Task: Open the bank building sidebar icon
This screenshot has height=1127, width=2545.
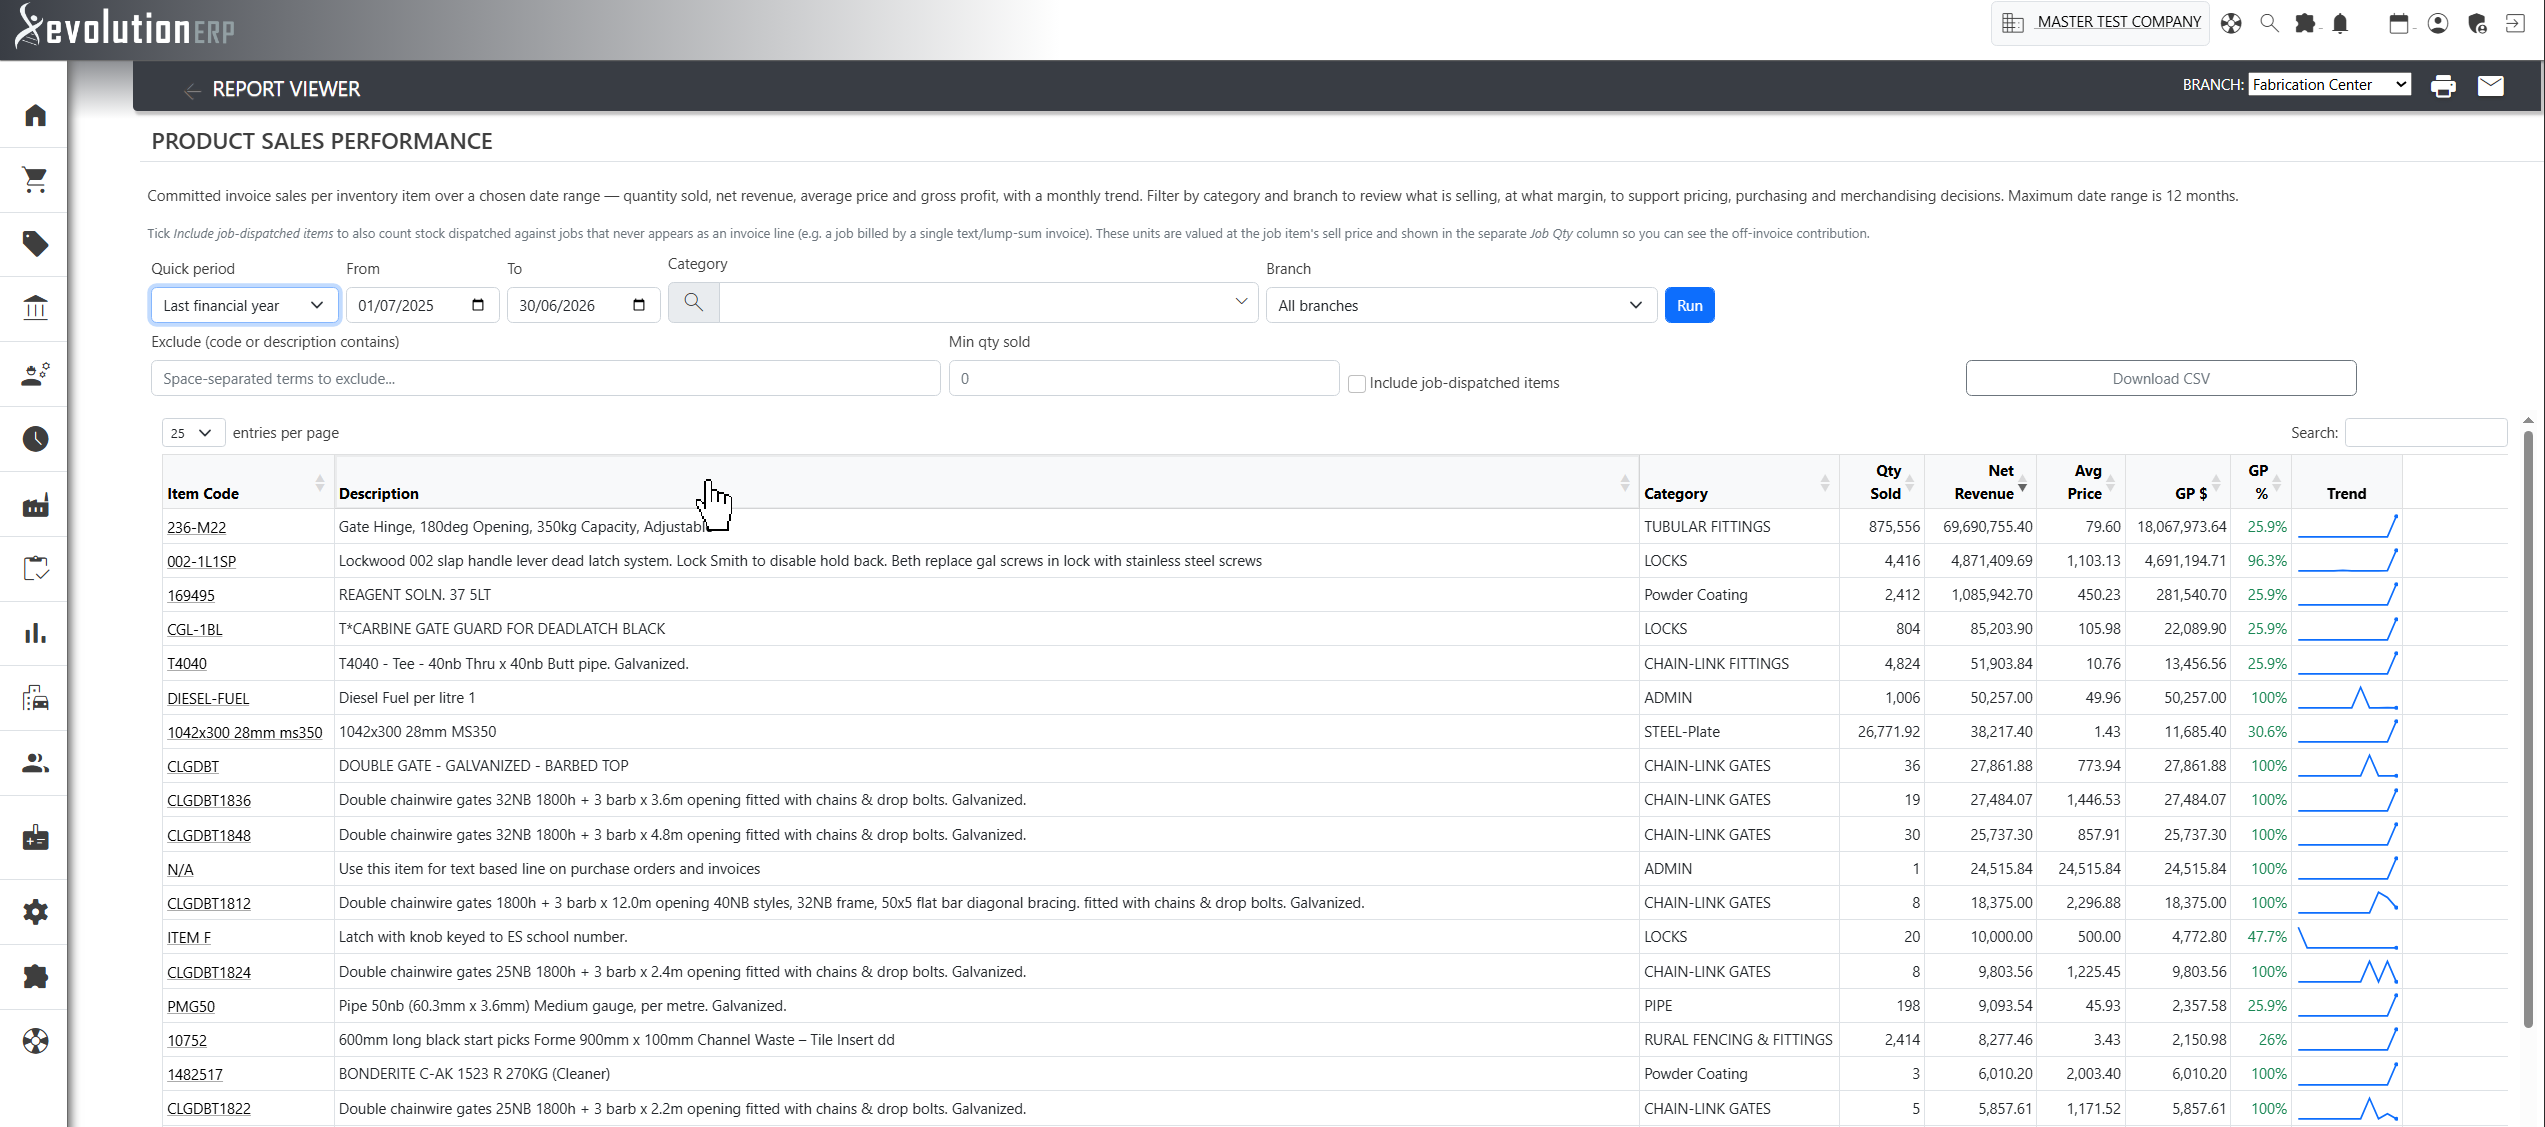Action: click(x=35, y=308)
